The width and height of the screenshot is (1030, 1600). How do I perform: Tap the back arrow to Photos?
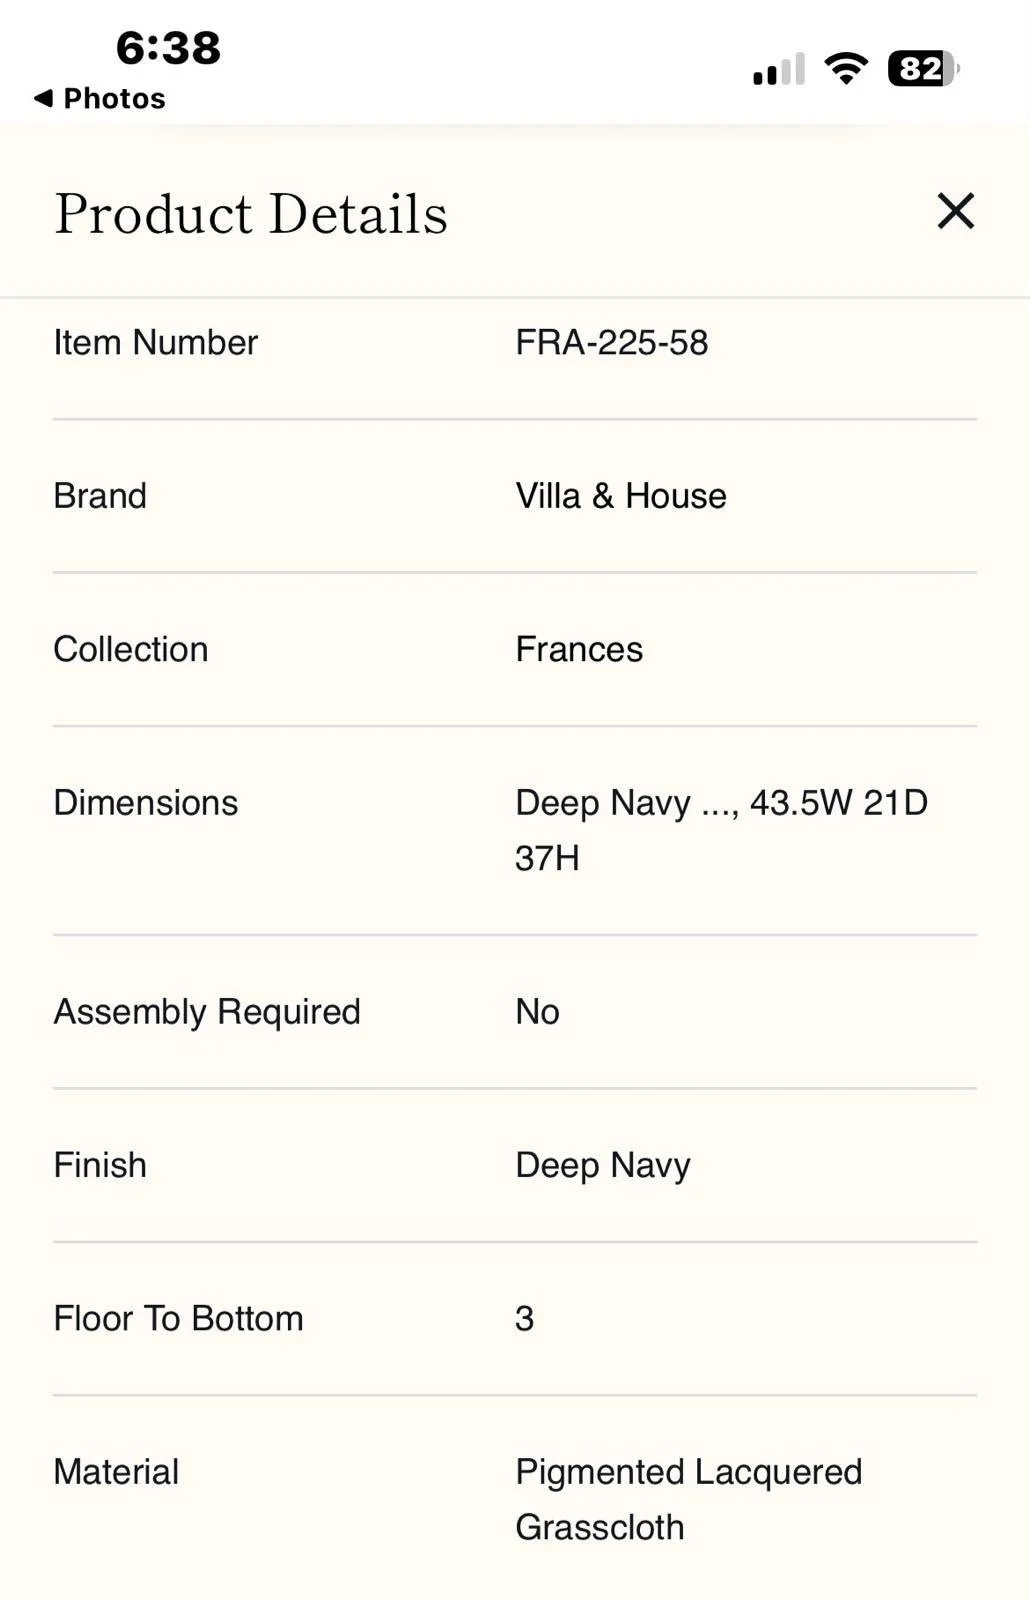tap(43, 98)
